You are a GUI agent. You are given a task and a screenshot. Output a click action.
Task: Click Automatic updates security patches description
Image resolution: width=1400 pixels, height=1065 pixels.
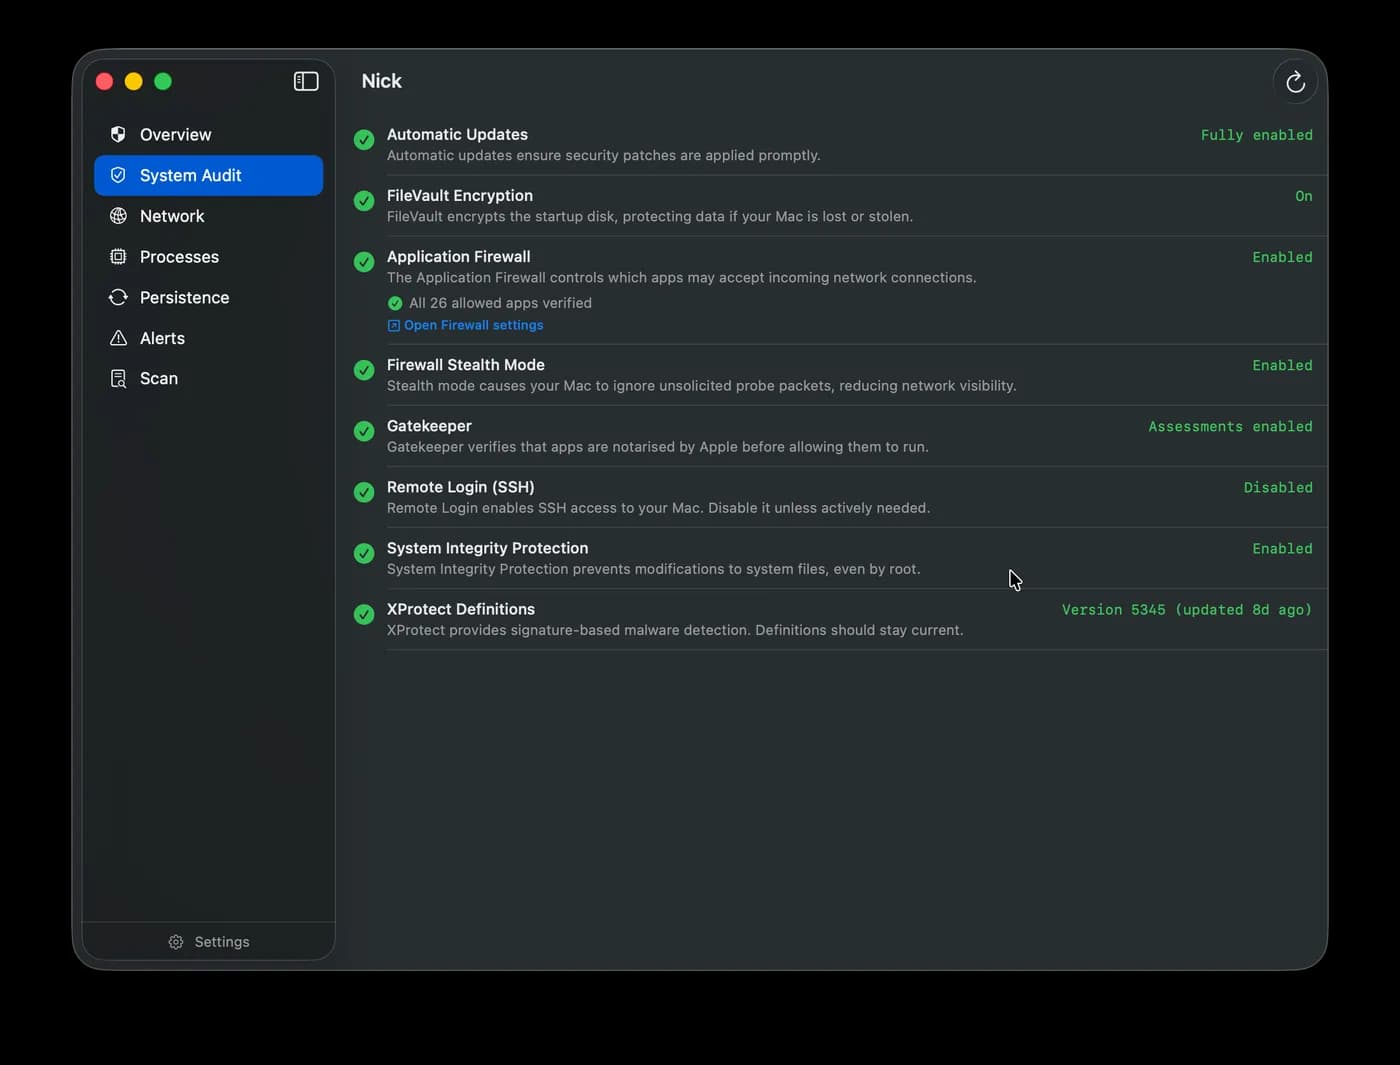tap(604, 155)
